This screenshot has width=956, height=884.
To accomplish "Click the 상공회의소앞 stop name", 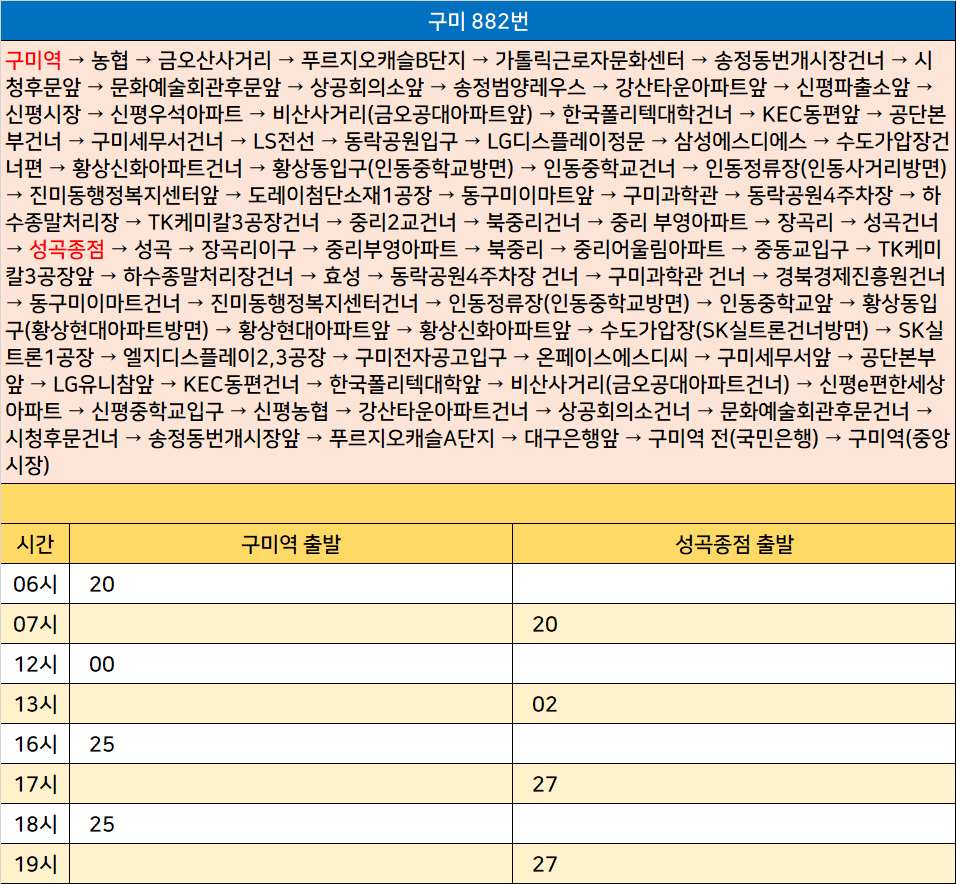I will pos(366,87).
